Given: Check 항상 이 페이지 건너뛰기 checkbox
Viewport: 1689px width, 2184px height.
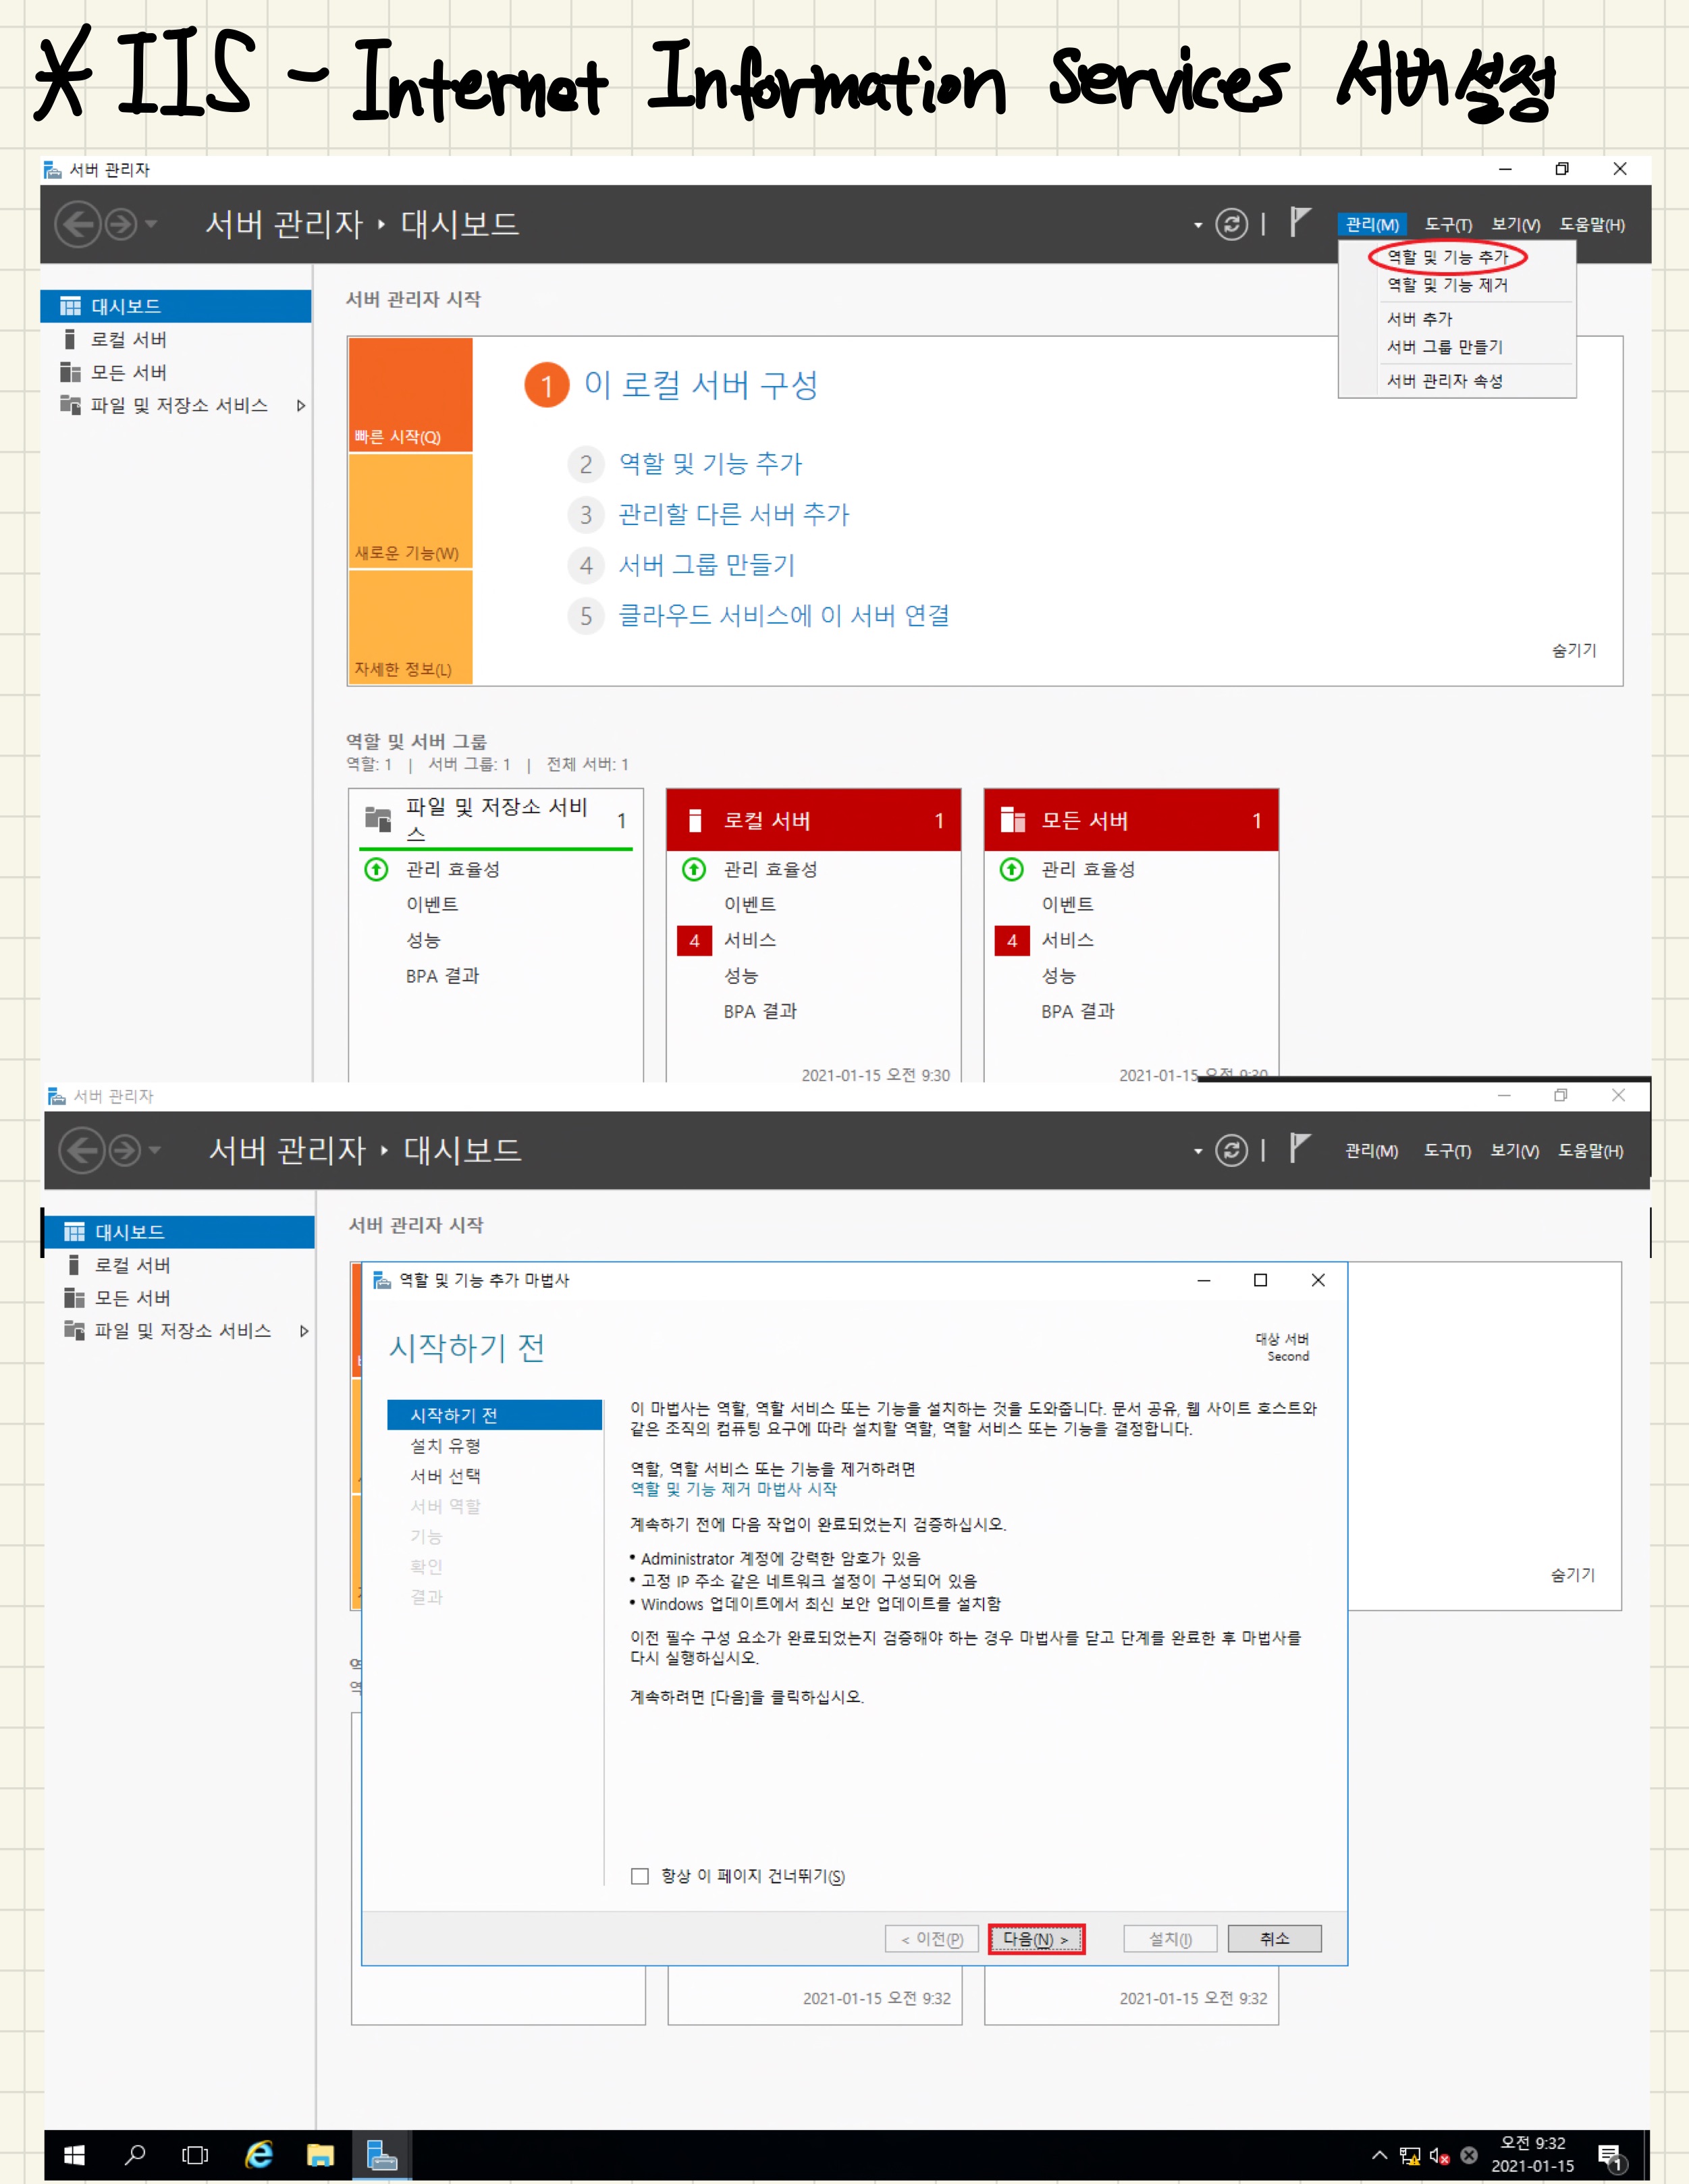Looking at the screenshot, I should tap(640, 1876).
